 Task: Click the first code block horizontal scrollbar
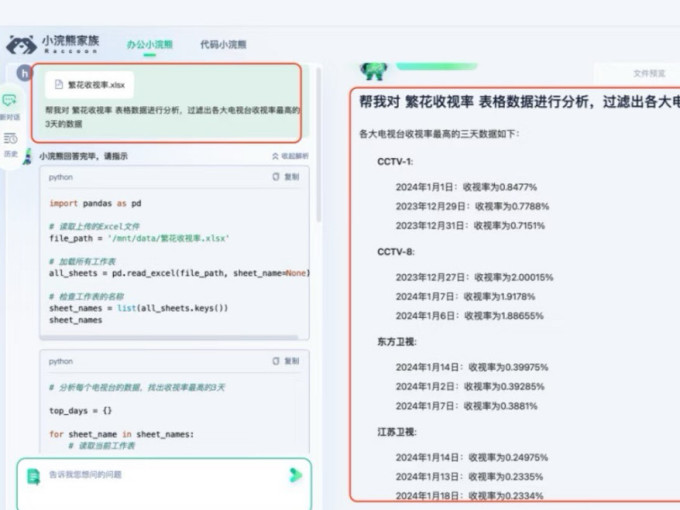pyautogui.click(x=169, y=337)
